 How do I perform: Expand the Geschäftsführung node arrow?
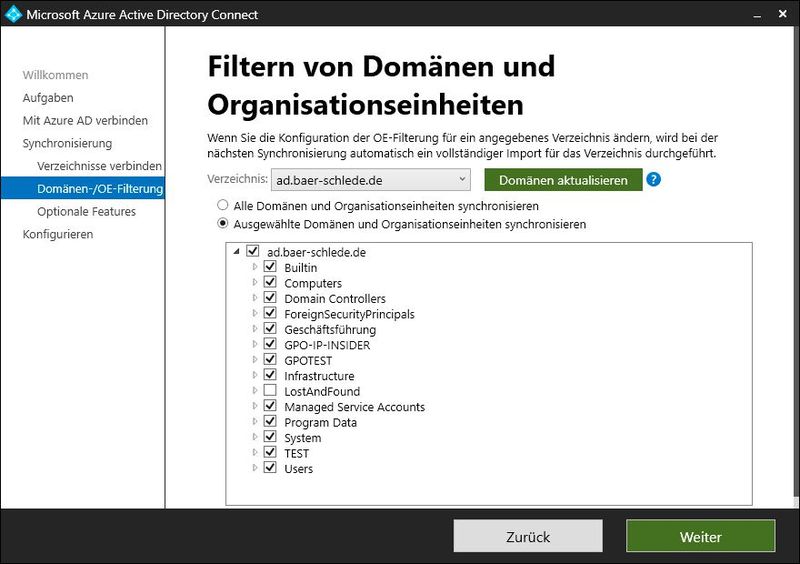tap(255, 328)
